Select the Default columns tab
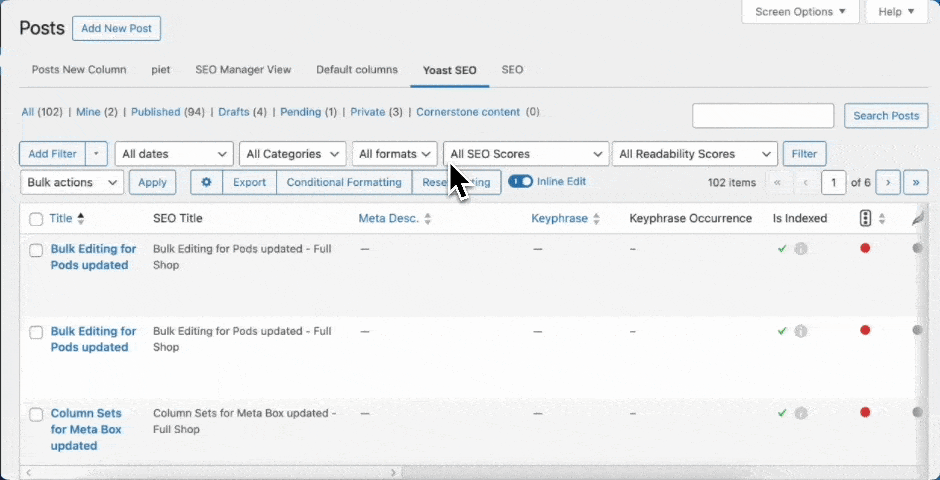 (357, 70)
